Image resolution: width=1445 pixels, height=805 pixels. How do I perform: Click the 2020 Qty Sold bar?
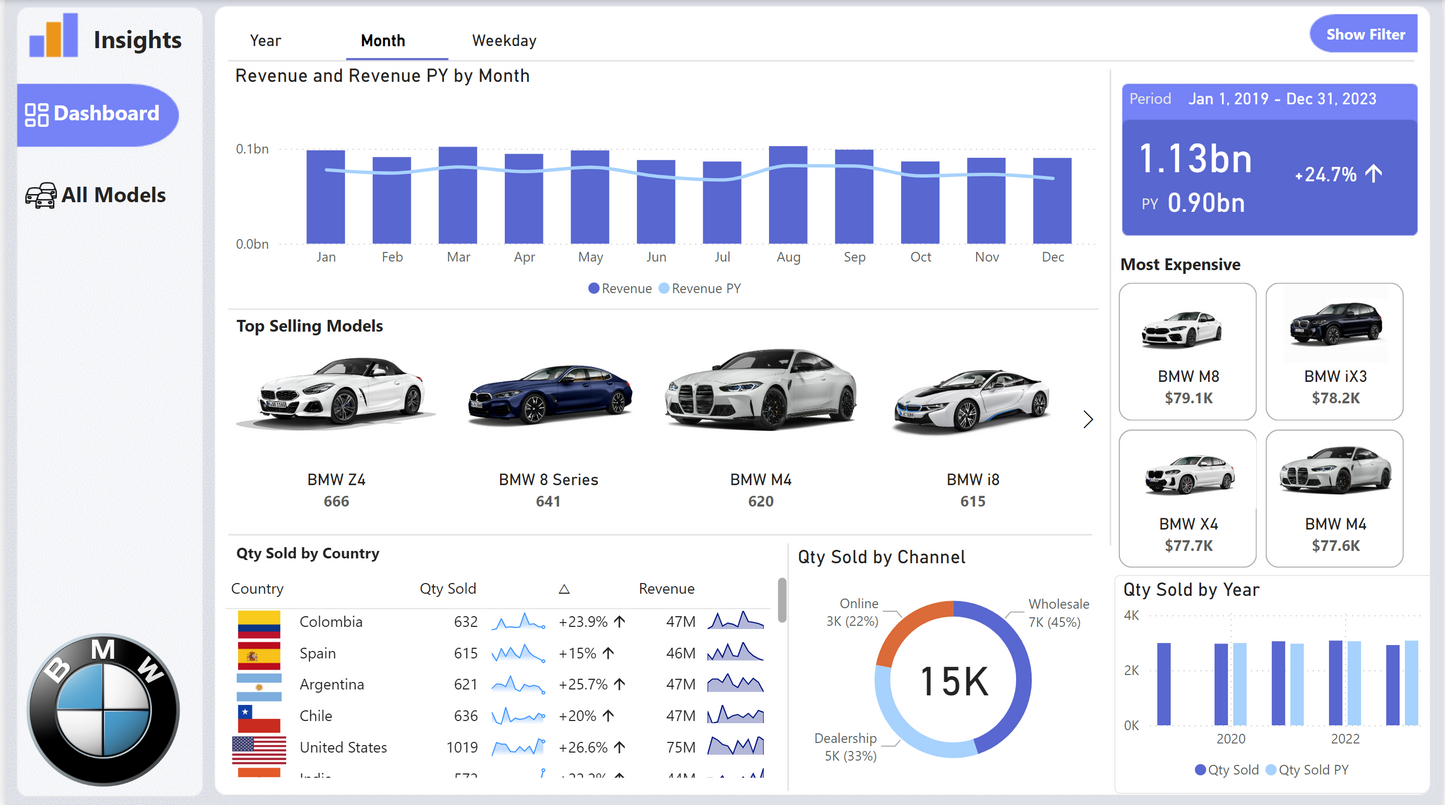pos(1221,684)
